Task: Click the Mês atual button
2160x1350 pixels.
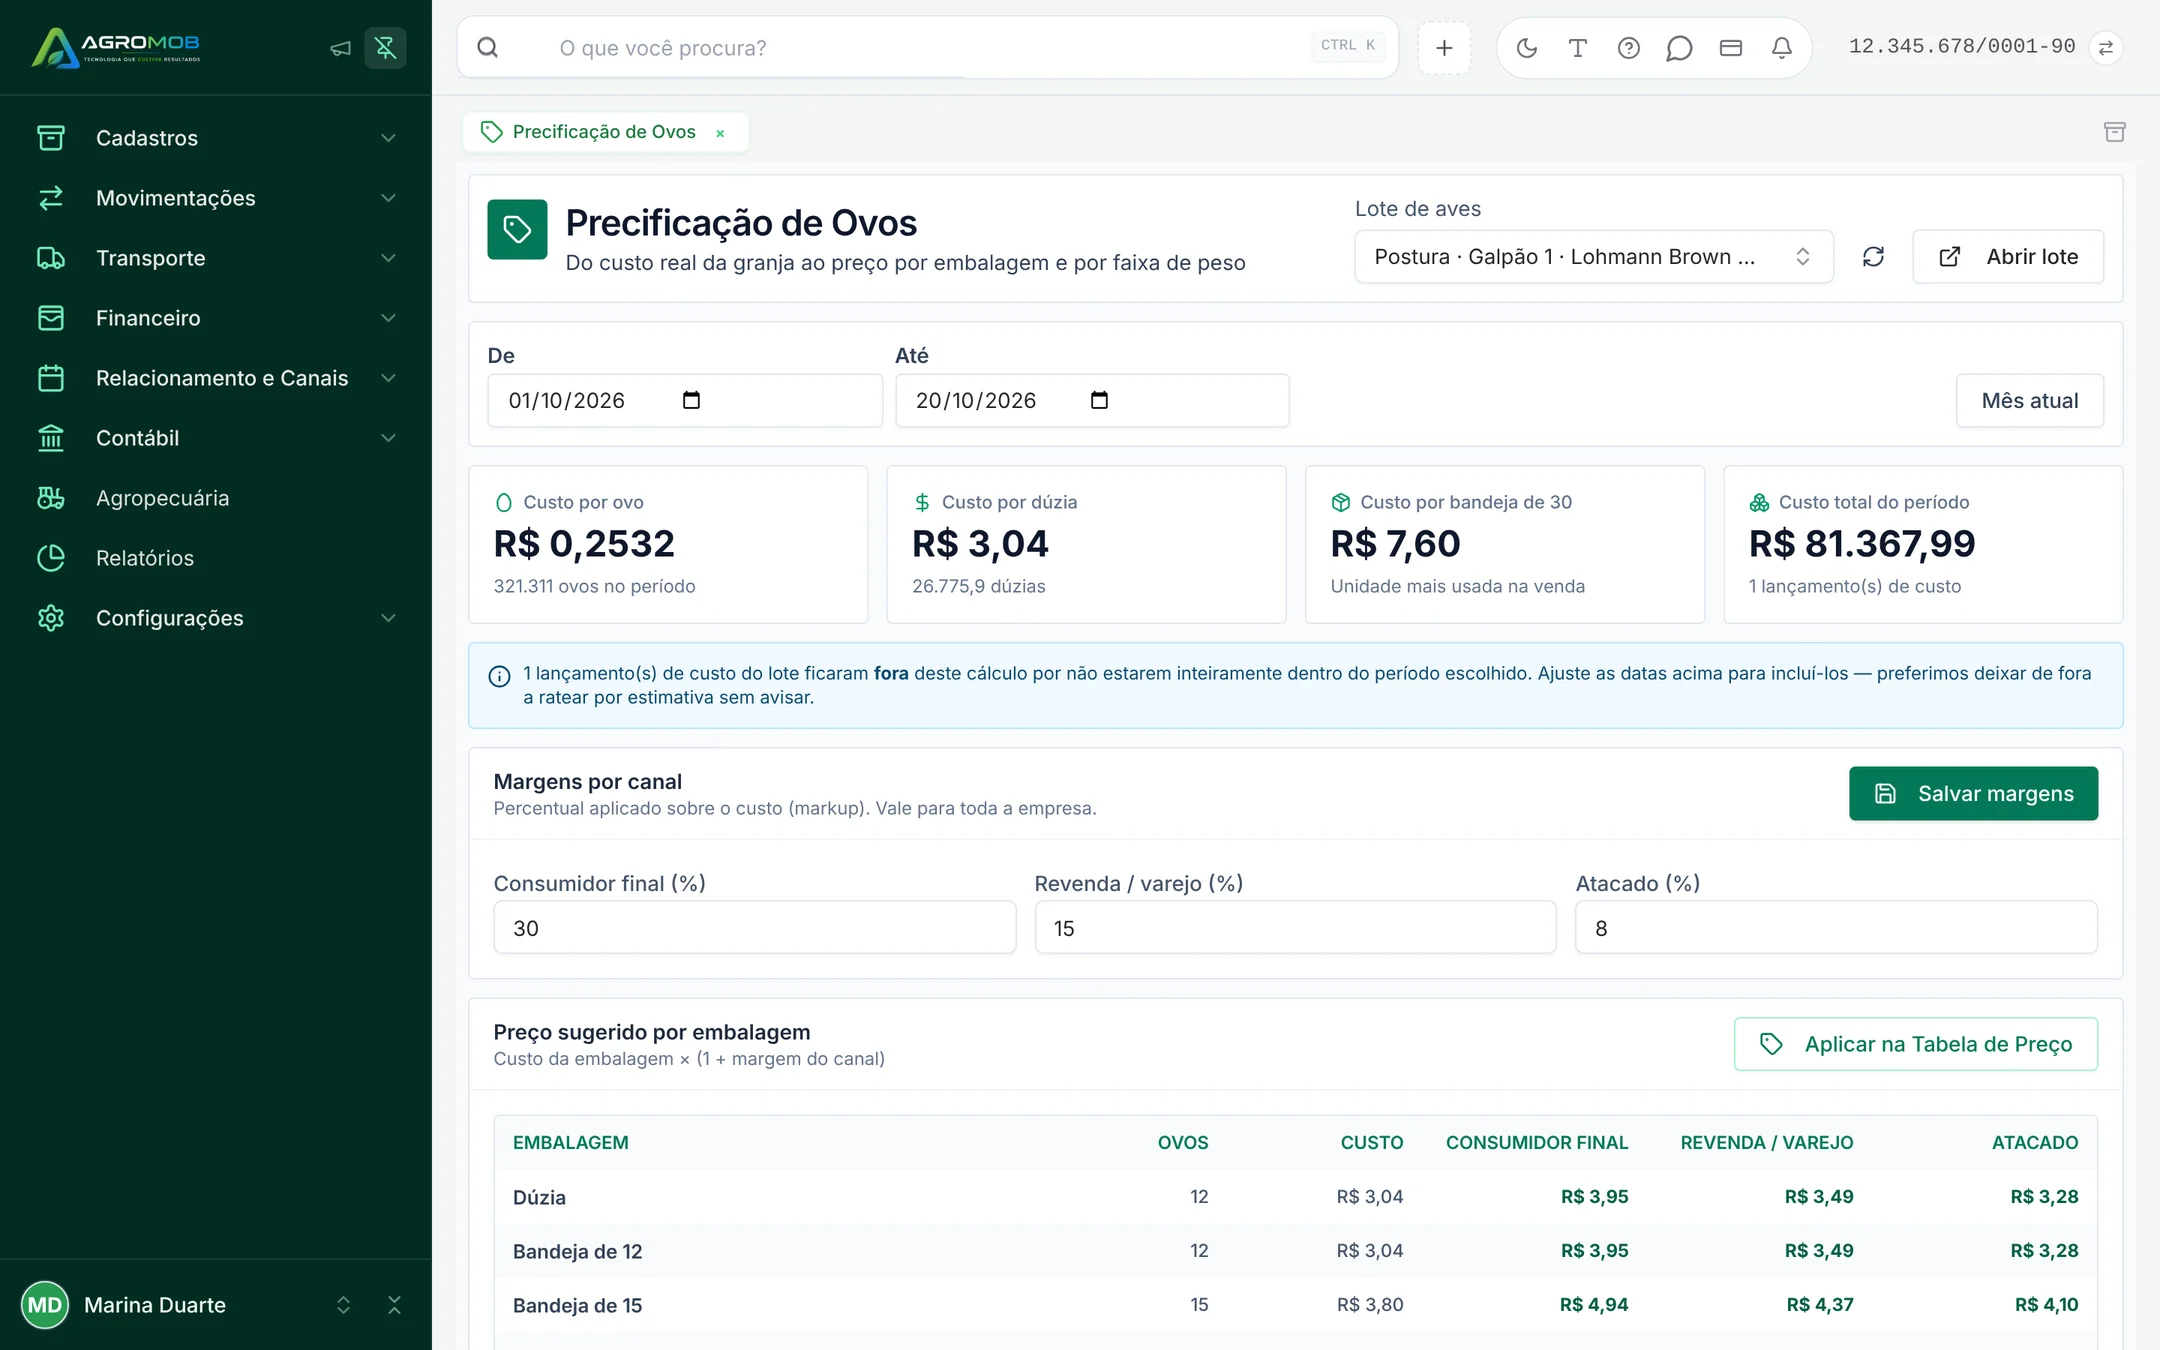Action: click(2030, 401)
